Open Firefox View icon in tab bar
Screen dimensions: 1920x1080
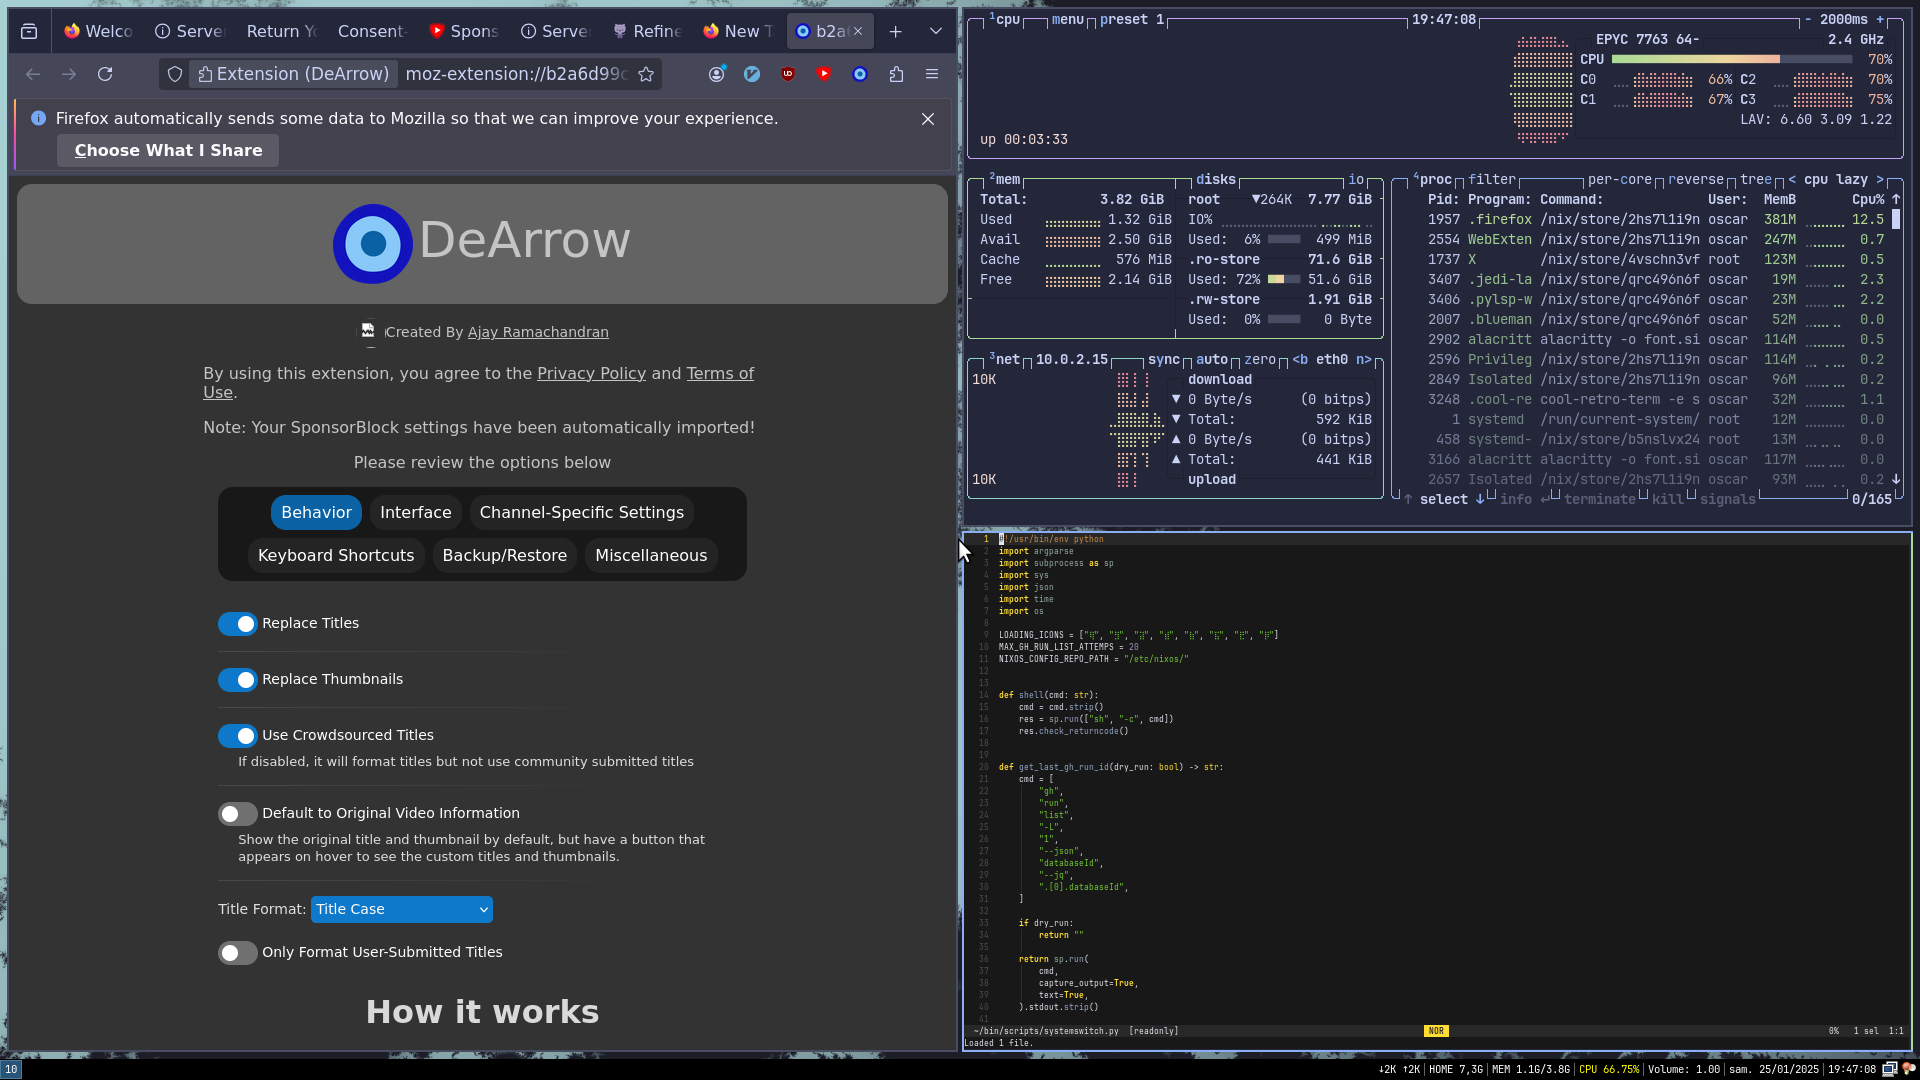[x=29, y=32]
